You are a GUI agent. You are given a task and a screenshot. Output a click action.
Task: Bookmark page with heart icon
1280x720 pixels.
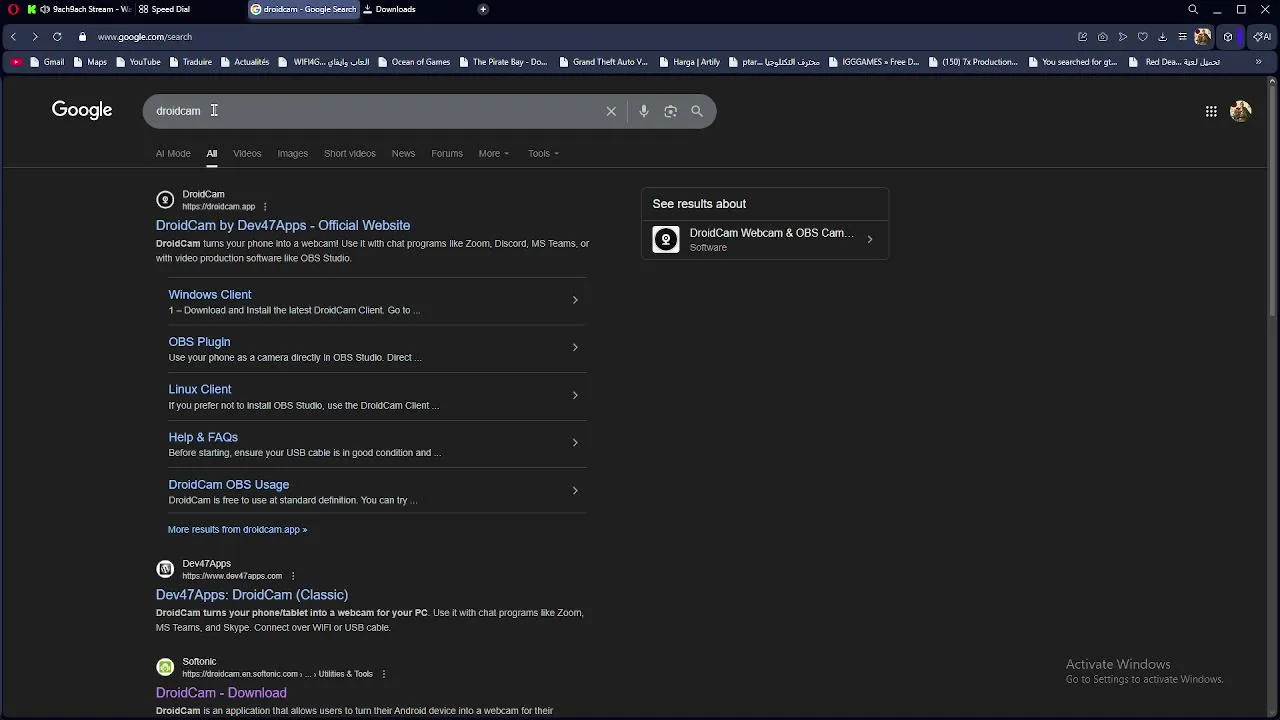1142,37
